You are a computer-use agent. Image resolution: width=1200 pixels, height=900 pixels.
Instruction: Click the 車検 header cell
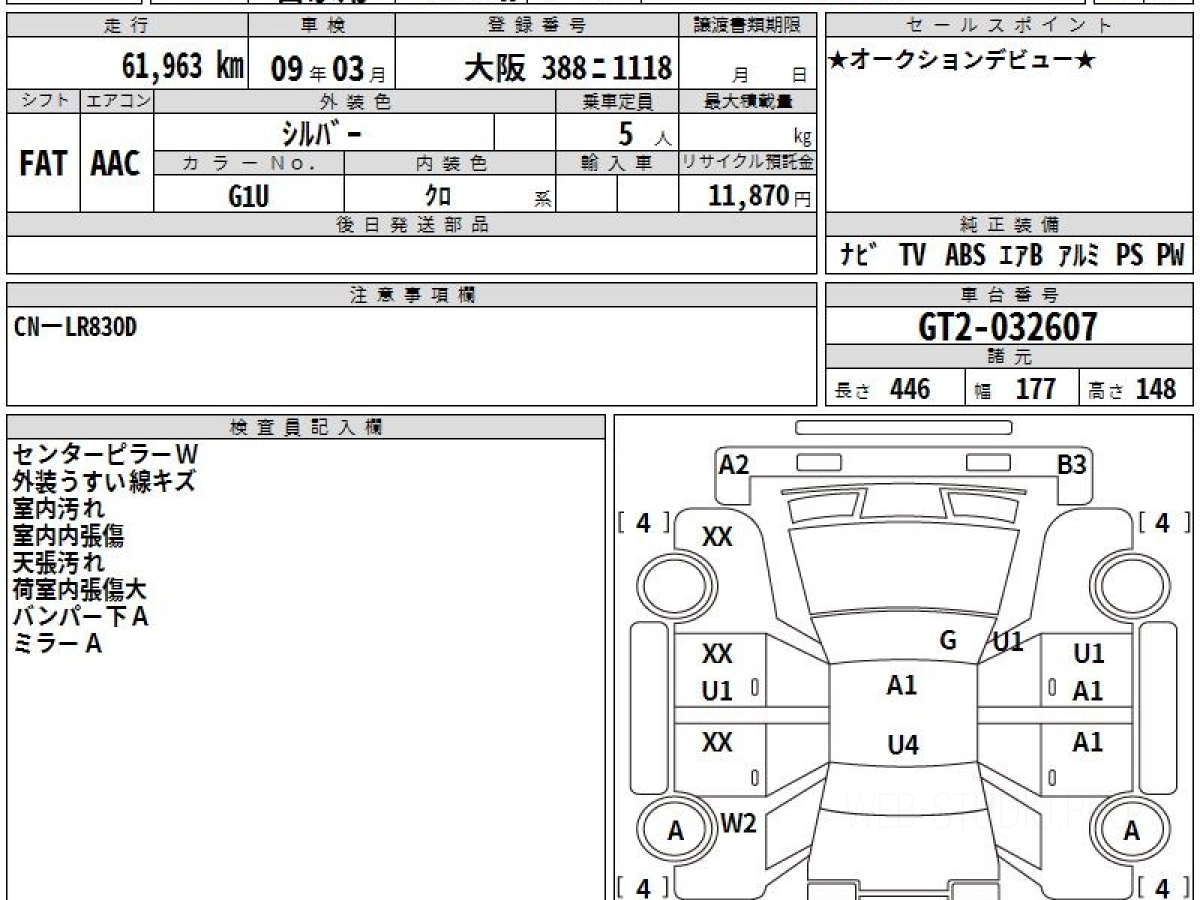click(321, 26)
